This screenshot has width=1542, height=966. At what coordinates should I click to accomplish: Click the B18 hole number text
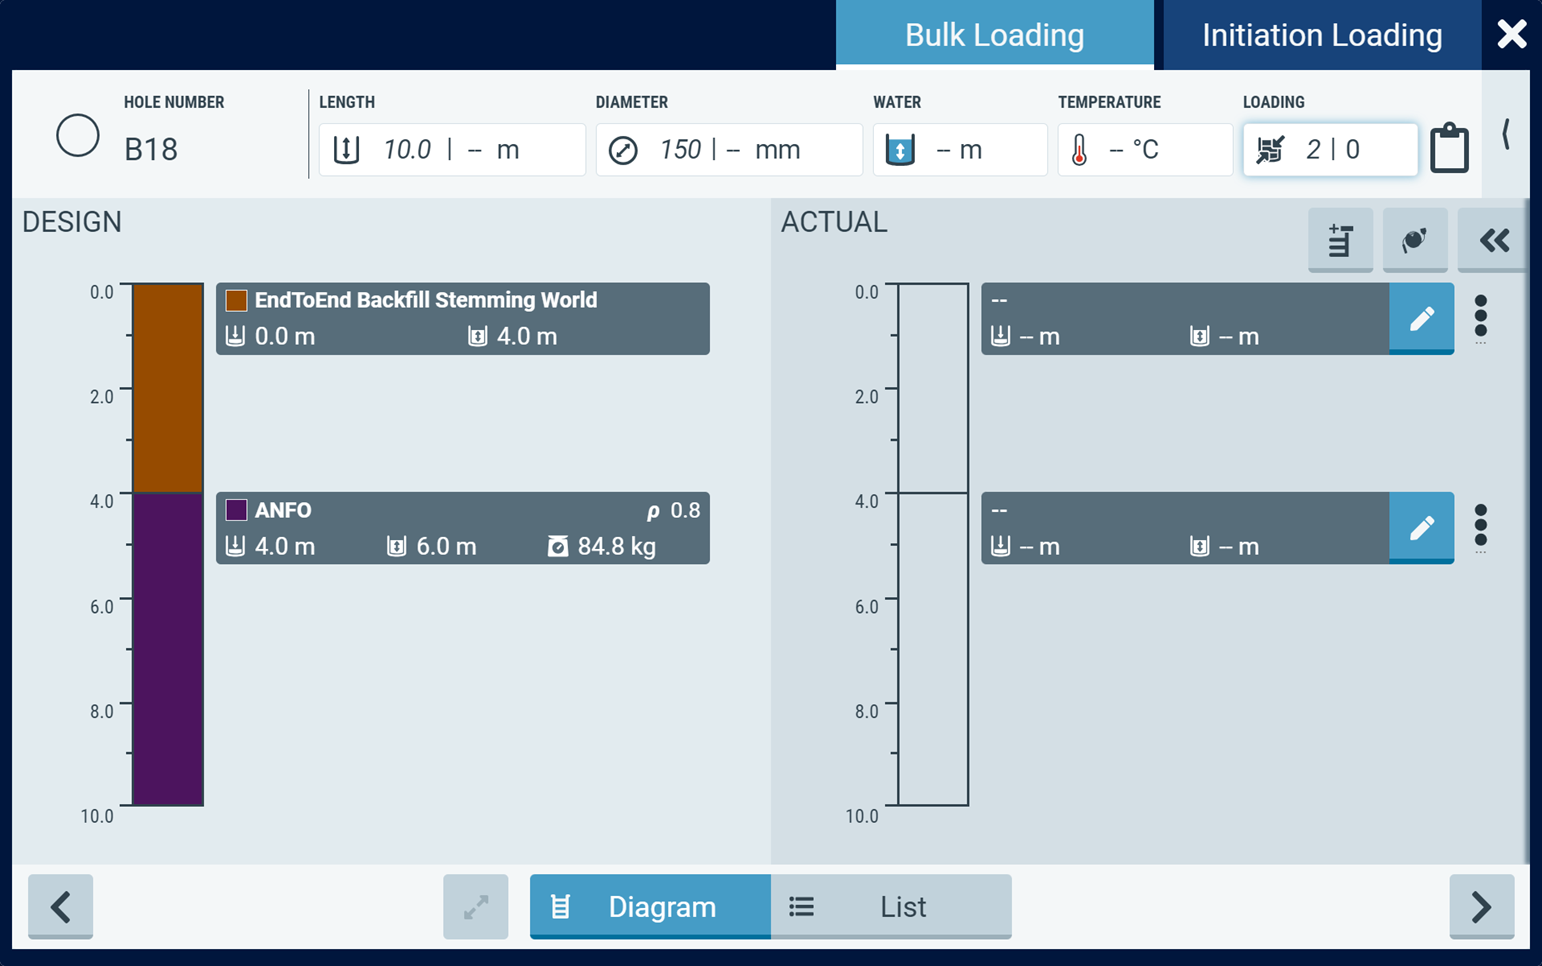coord(151,150)
